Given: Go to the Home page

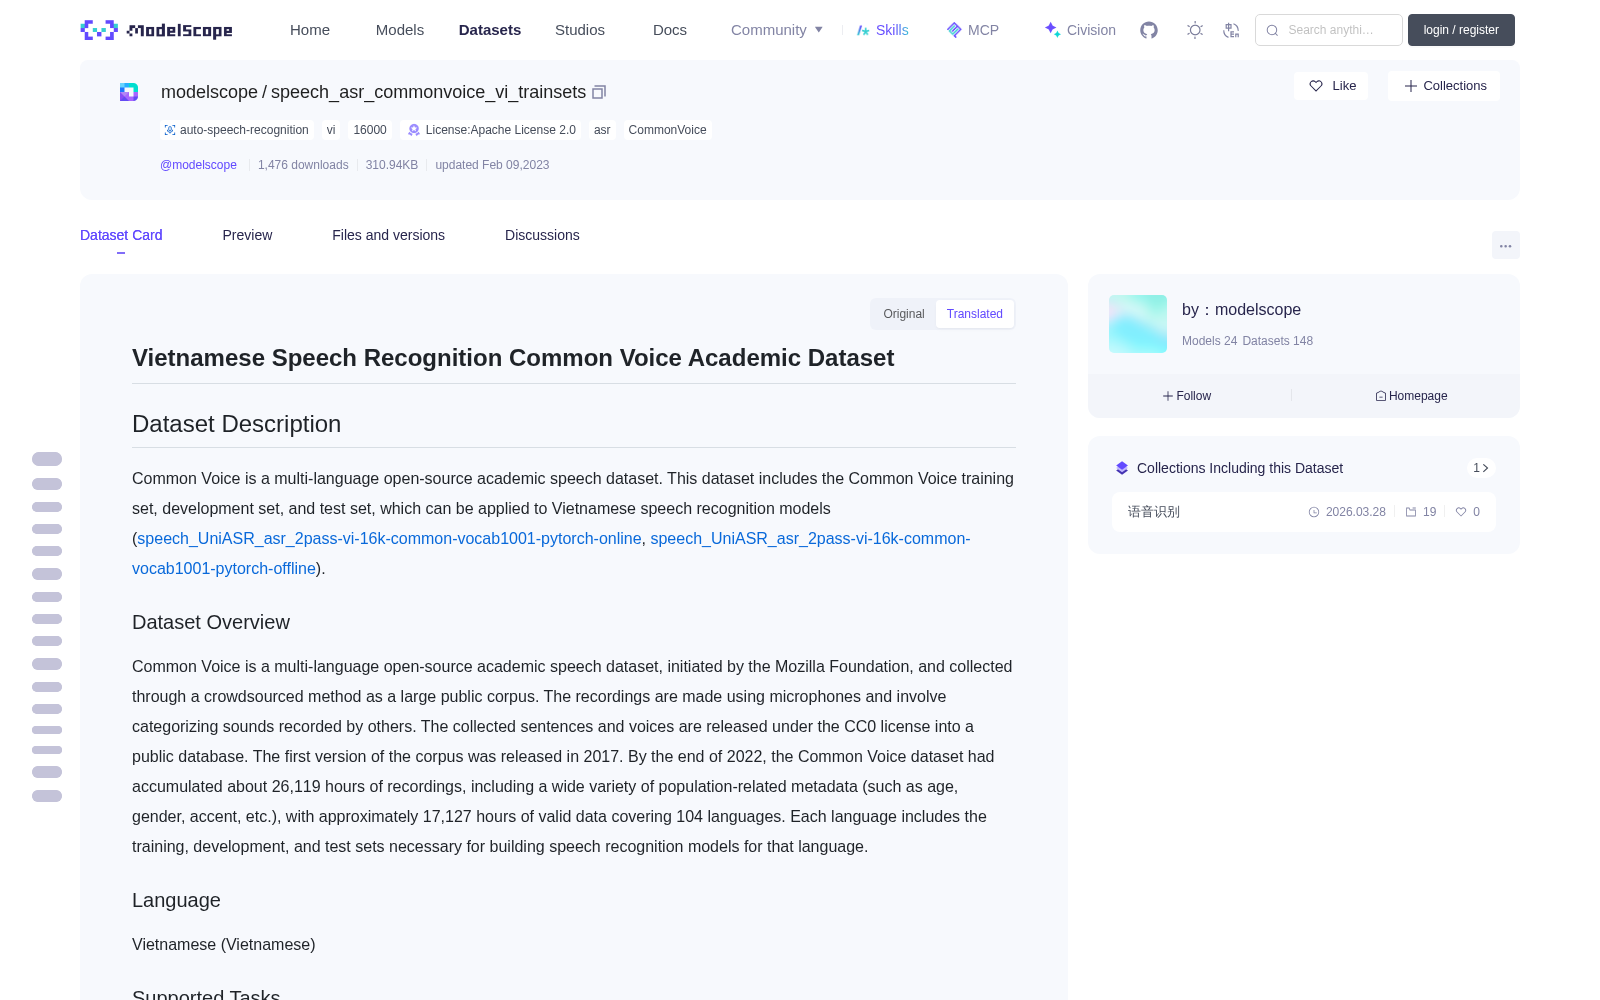Looking at the screenshot, I should click(x=310, y=30).
